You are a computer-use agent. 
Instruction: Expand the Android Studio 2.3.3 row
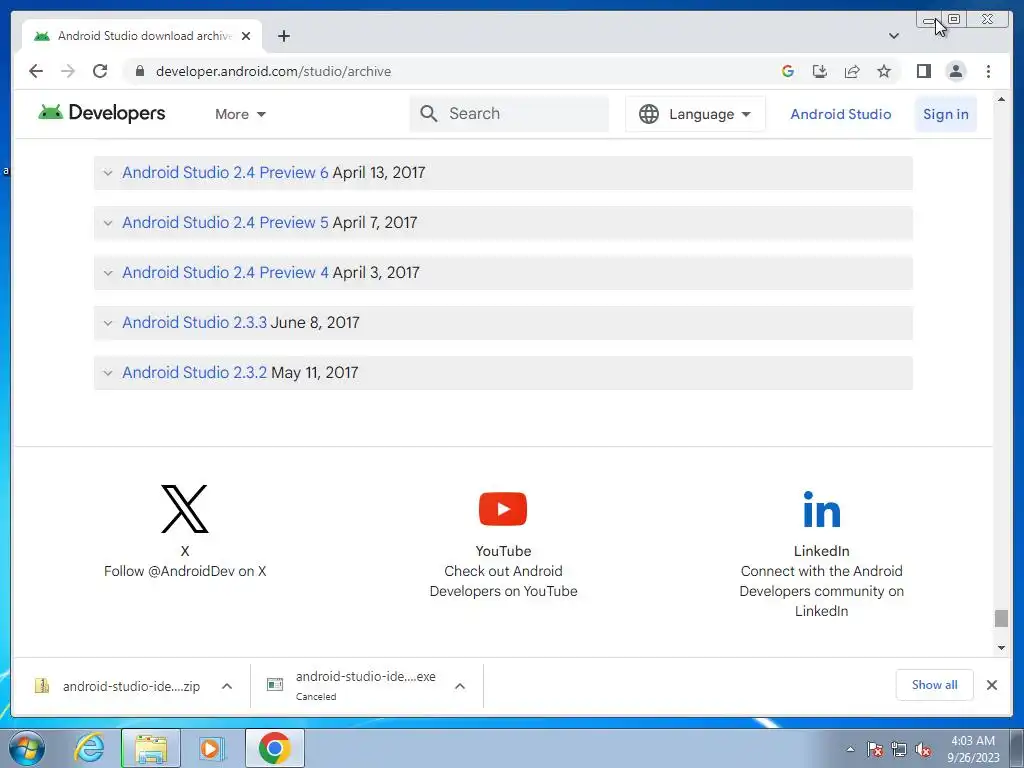click(503, 323)
